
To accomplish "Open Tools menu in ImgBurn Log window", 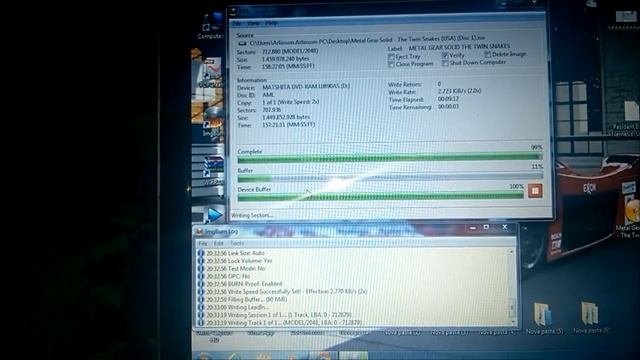I will click(x=237, y=243).
